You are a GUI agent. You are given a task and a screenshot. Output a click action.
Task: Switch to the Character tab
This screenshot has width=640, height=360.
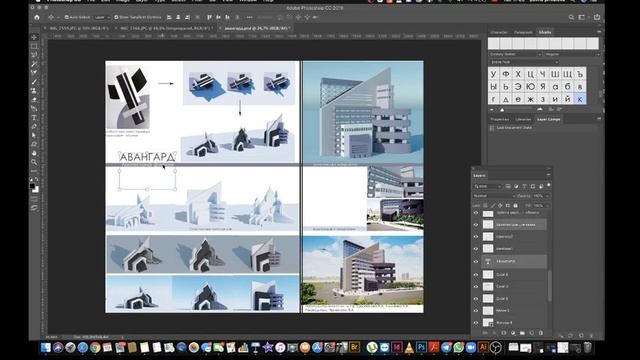499,32
